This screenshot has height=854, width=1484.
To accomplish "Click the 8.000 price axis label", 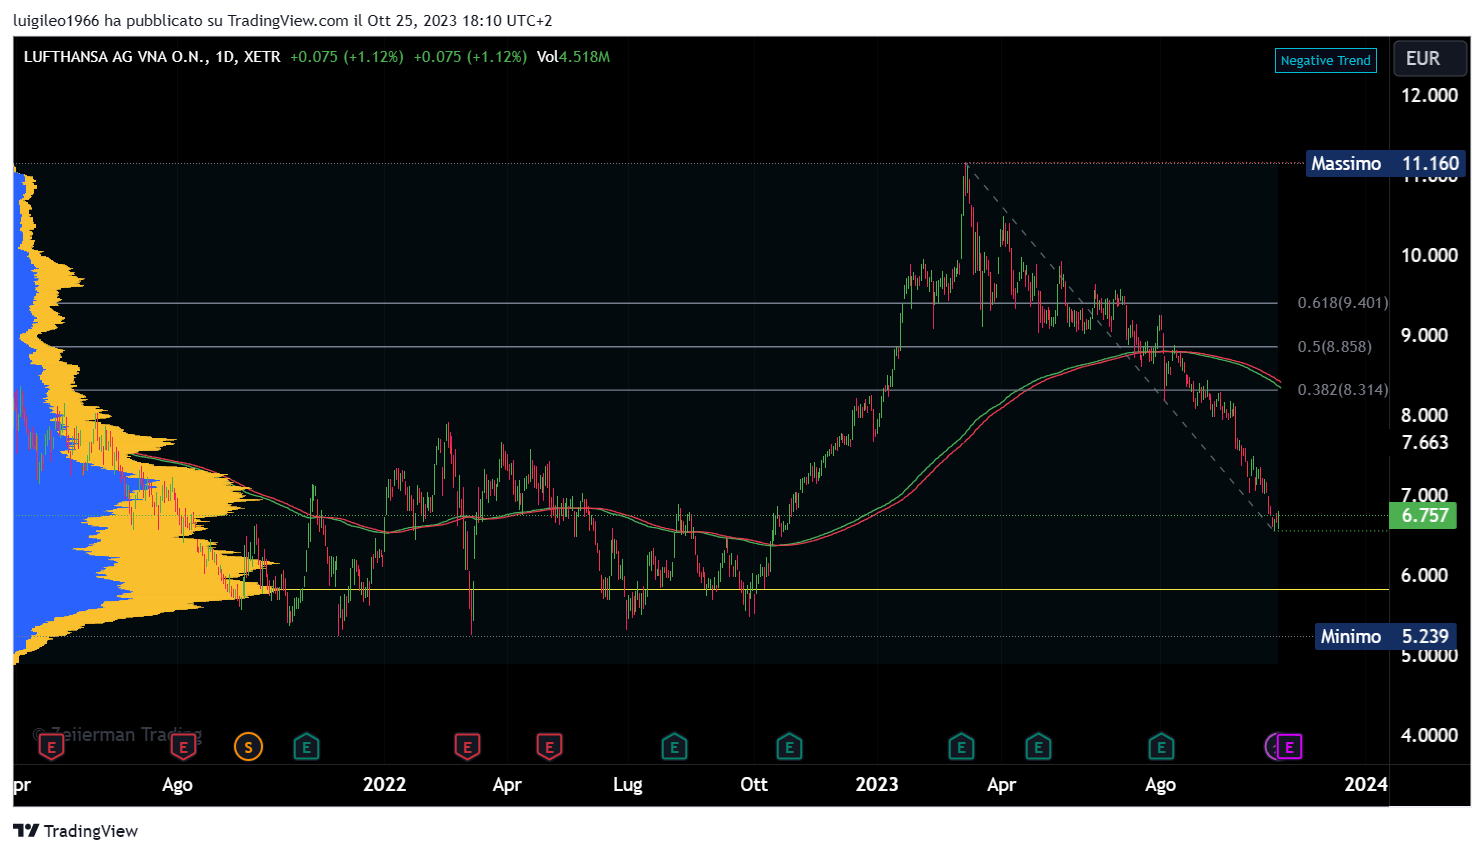I will 1425,416.
